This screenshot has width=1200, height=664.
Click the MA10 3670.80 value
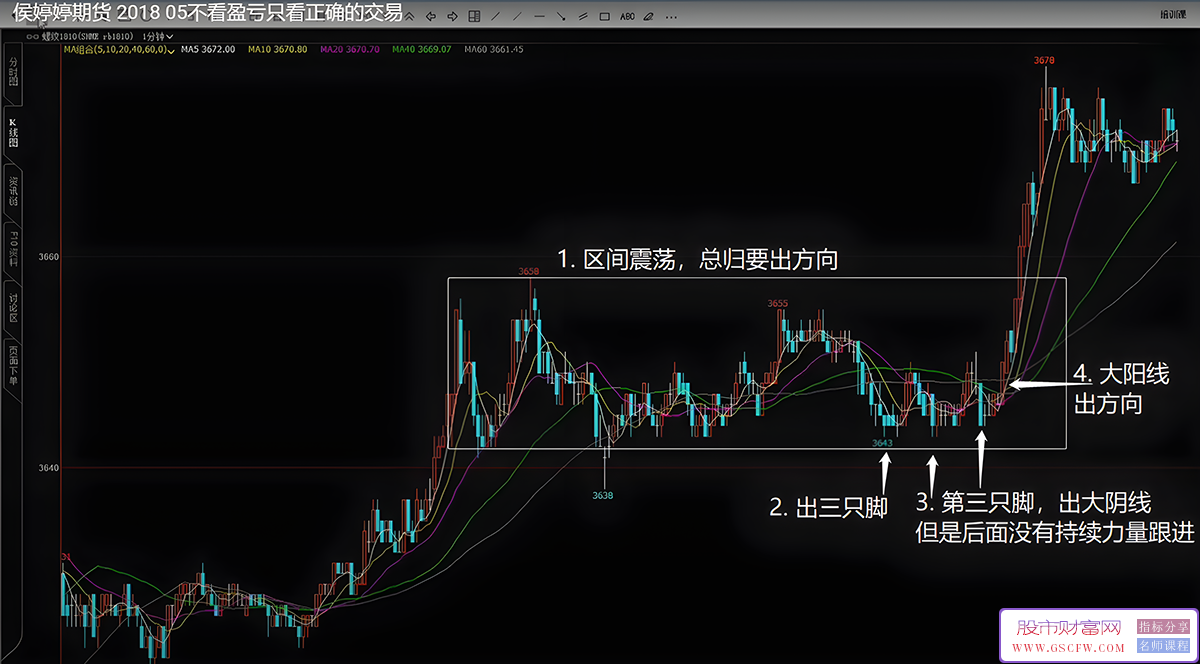pos(277,49)
